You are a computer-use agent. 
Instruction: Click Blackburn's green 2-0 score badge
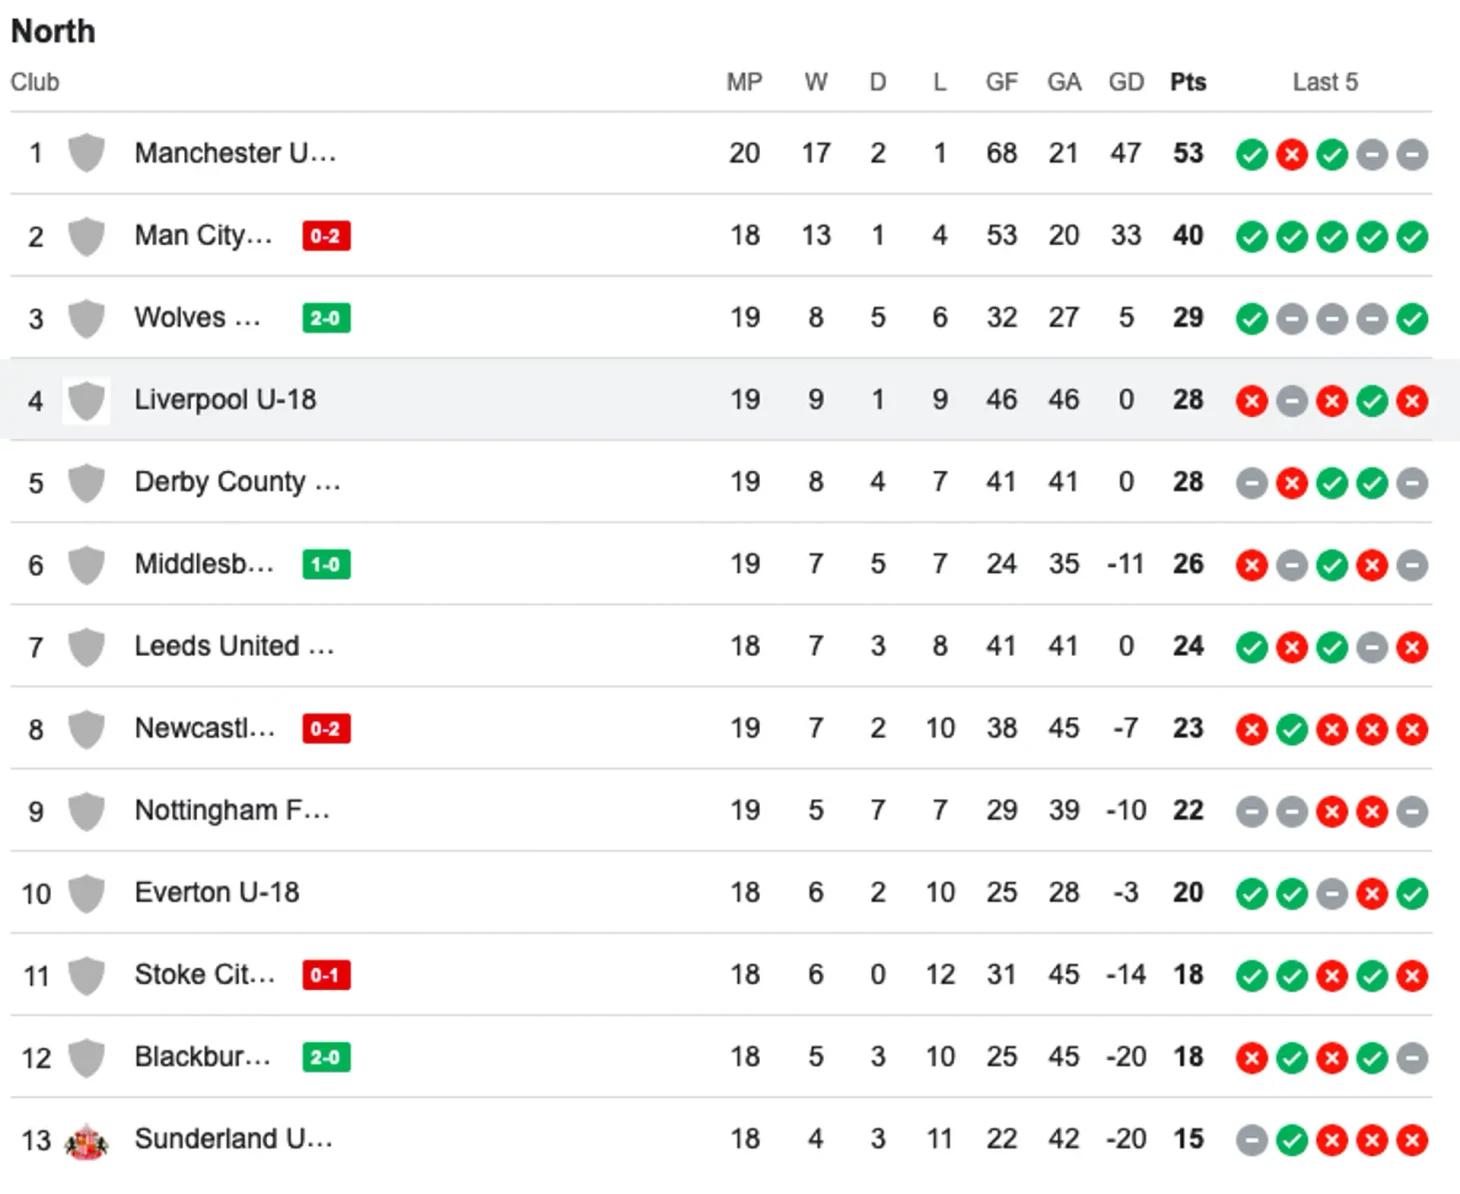[x=326, y=1057]
